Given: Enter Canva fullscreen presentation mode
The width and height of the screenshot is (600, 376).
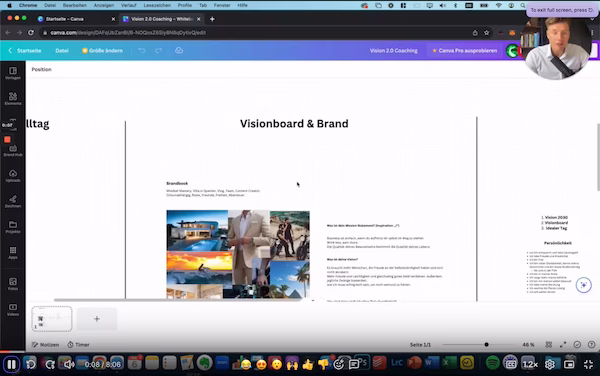Looking at the screenshot, I should (x=563, y=345).
